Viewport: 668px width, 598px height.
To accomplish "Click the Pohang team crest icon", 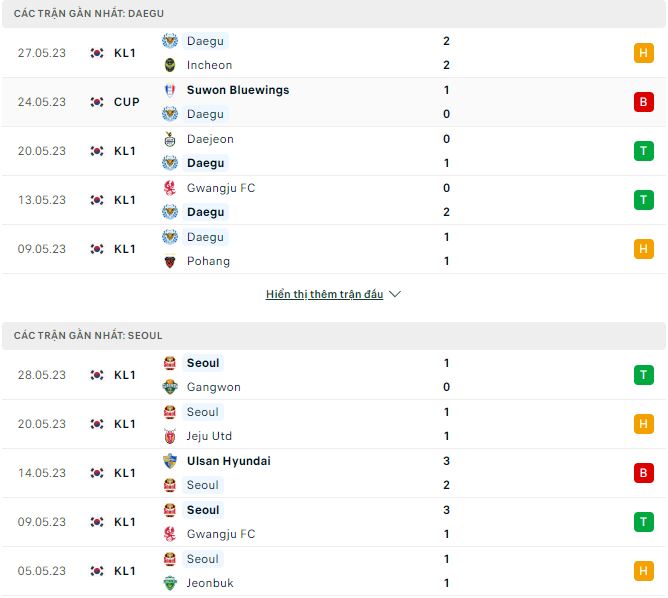I will 170,261.
